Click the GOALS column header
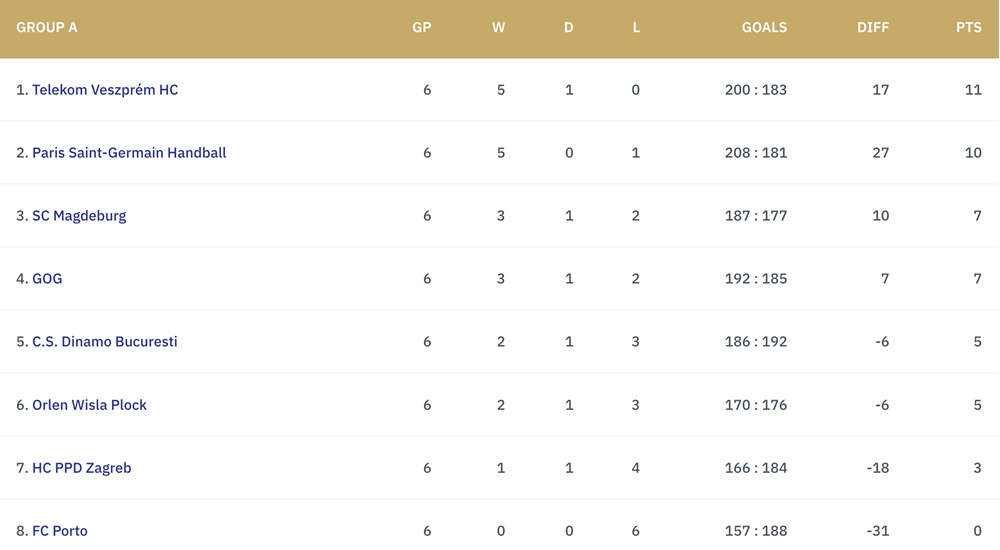 (764, 27)
